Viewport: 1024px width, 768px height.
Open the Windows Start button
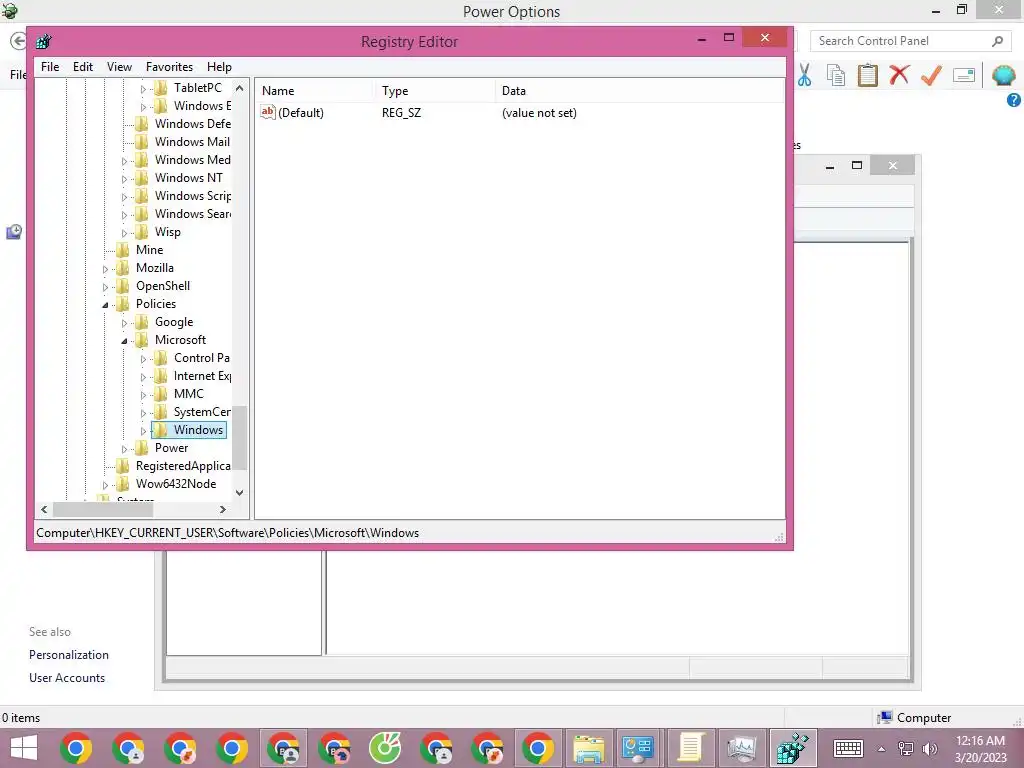click(24, 748)
